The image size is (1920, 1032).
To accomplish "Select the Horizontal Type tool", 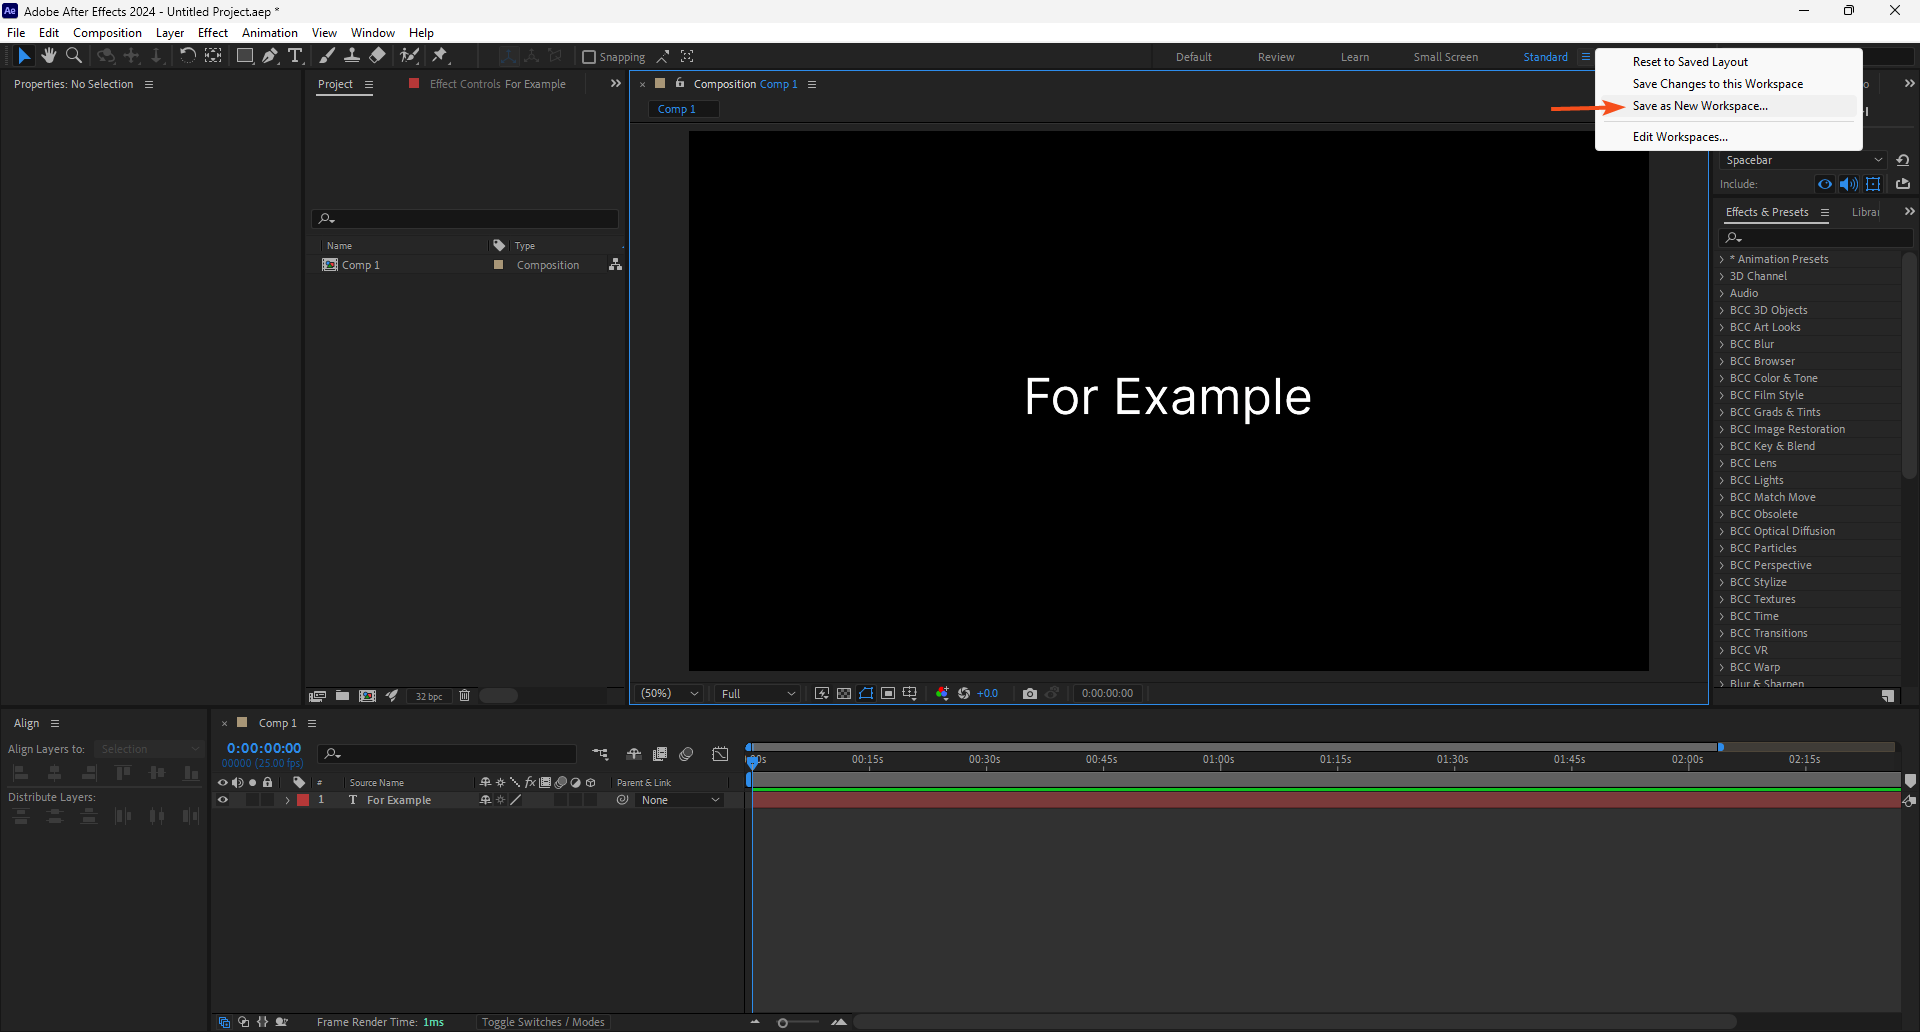I will pyautogui.click(x=295, y=56).
